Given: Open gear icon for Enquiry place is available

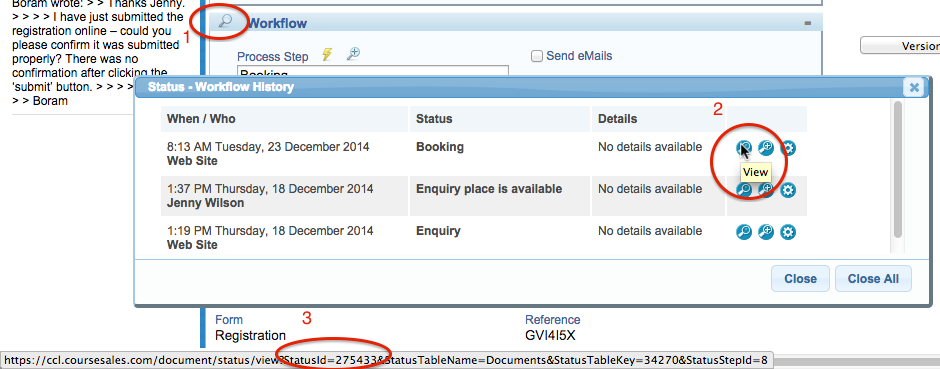Looking at the screenshot, I should pos(788,190).
